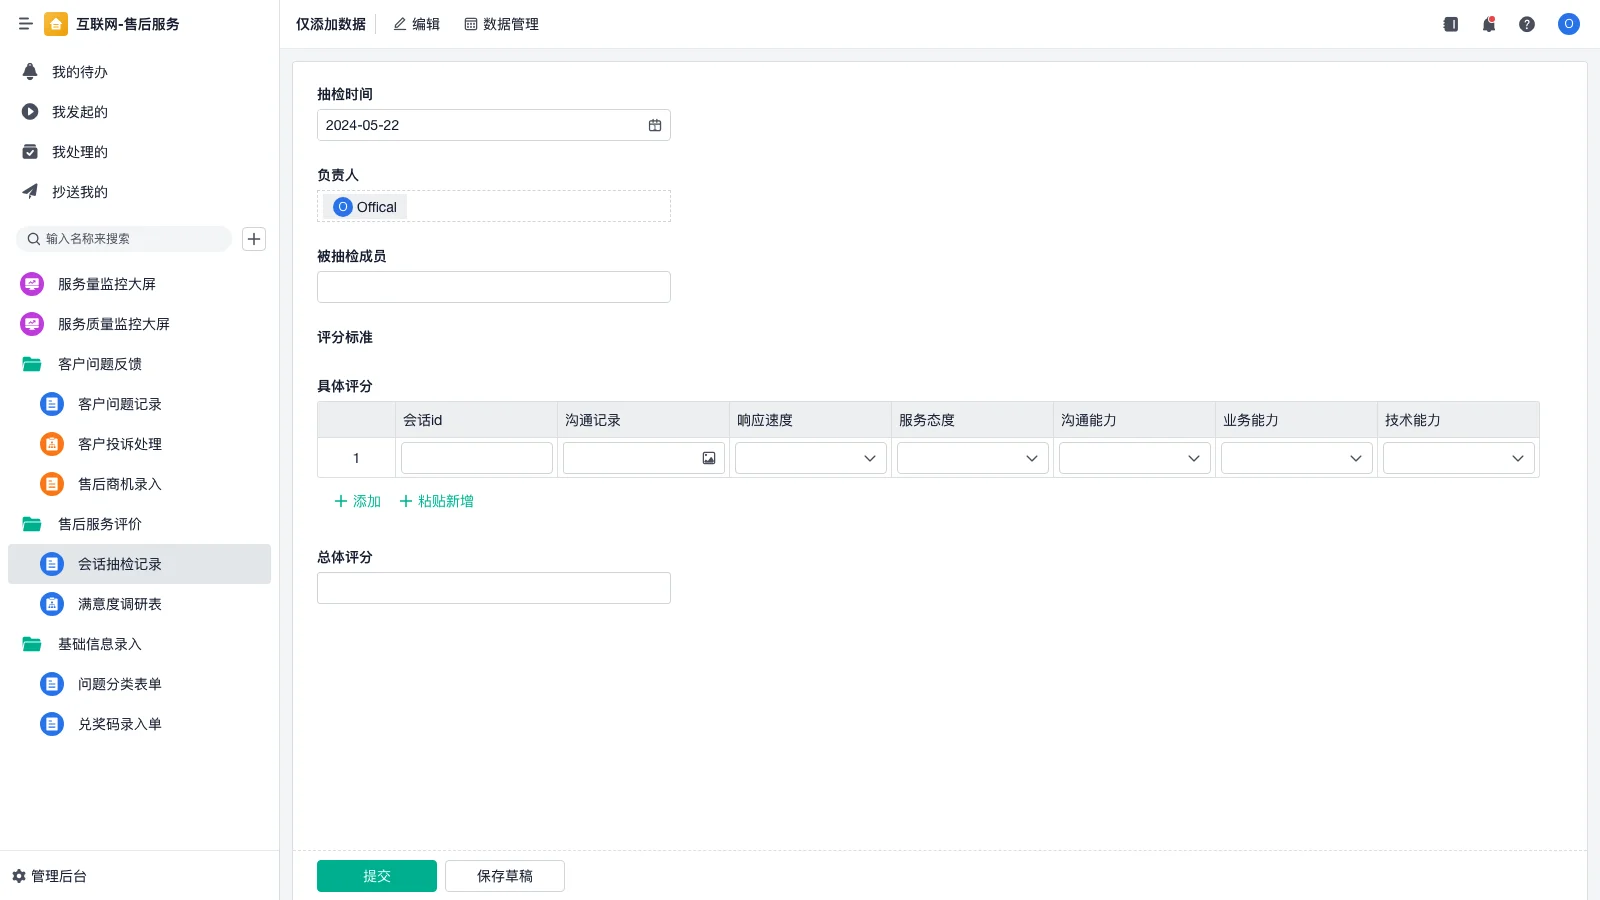Click the plus button next to search box

pos(253,239)
